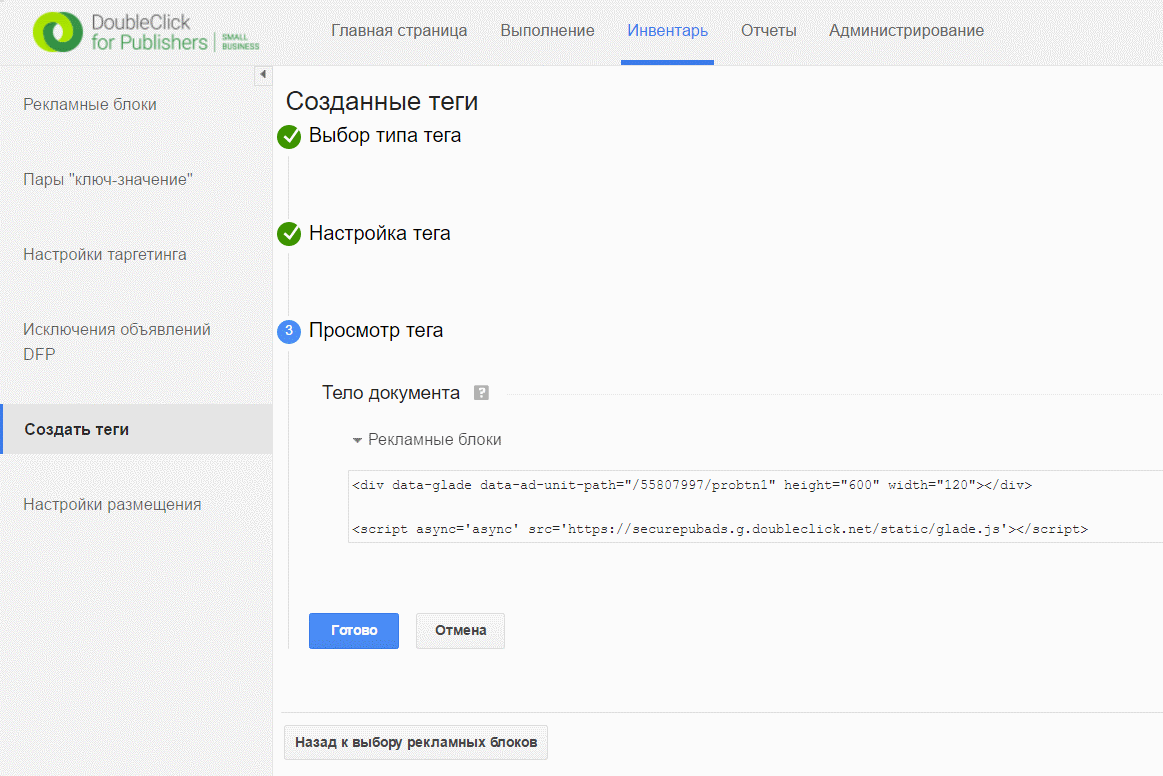Image resolution: width=1163 pixels, height=776 pixels.
Task: Click the Отмена button
Action: pos(461,631)
